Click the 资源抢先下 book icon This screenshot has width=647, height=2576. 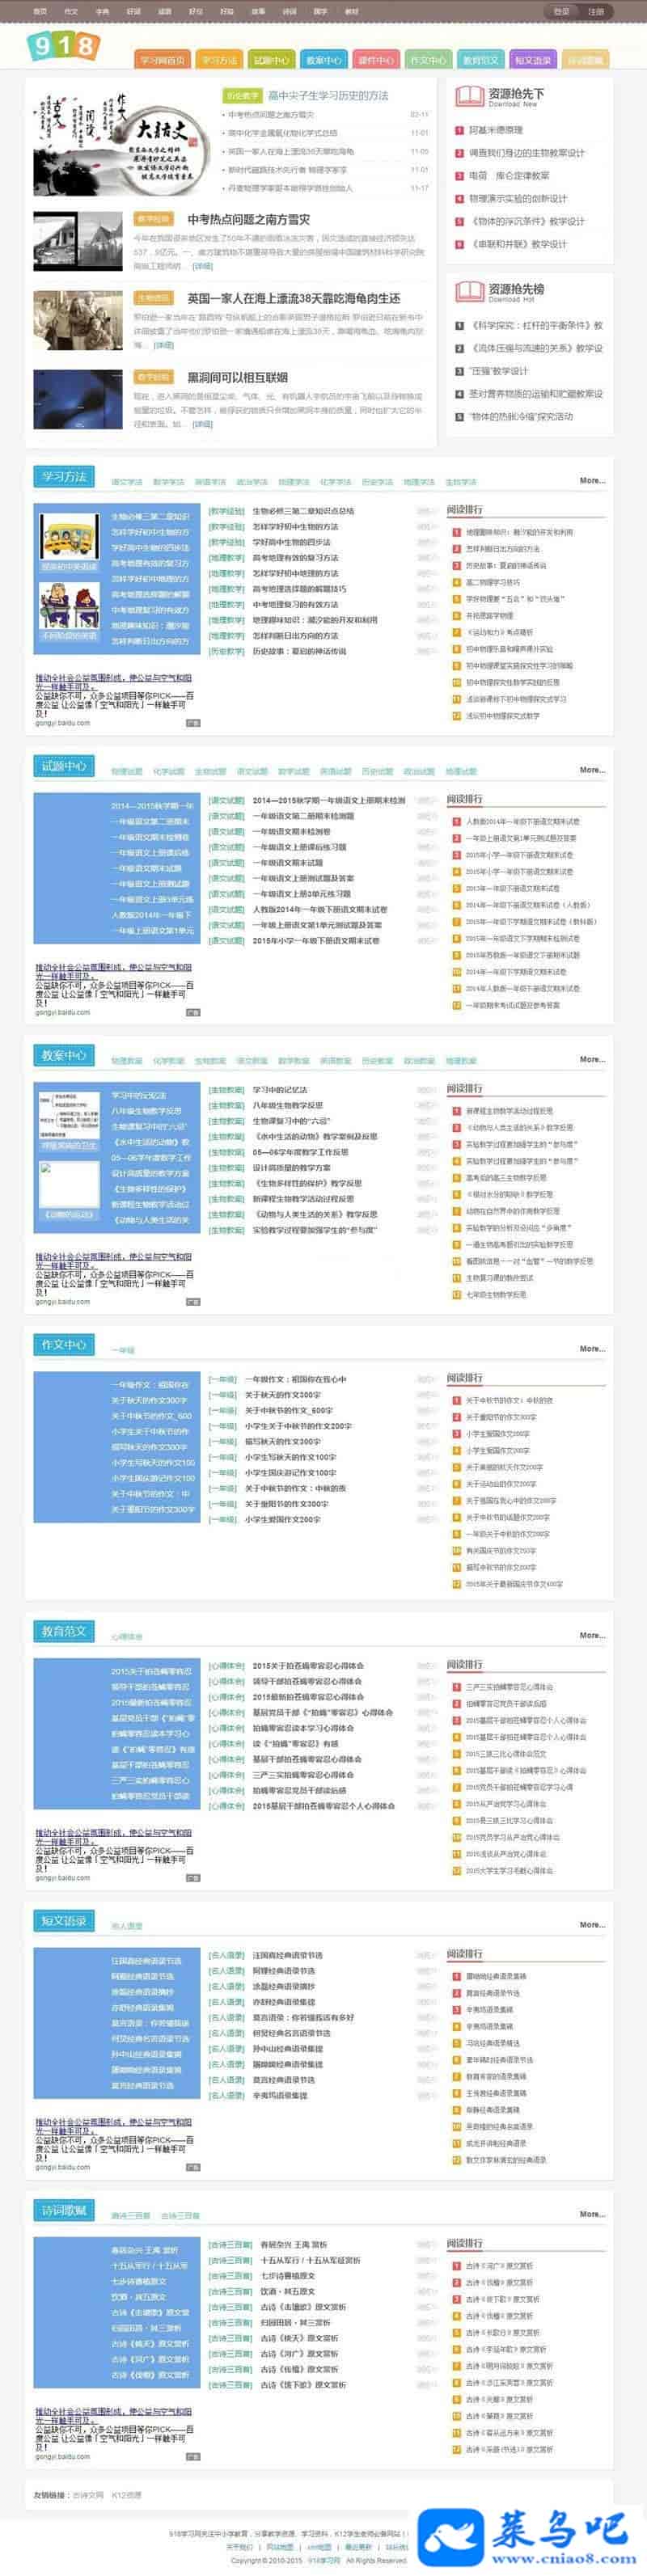pyautogui.click(x=469, y=97)
